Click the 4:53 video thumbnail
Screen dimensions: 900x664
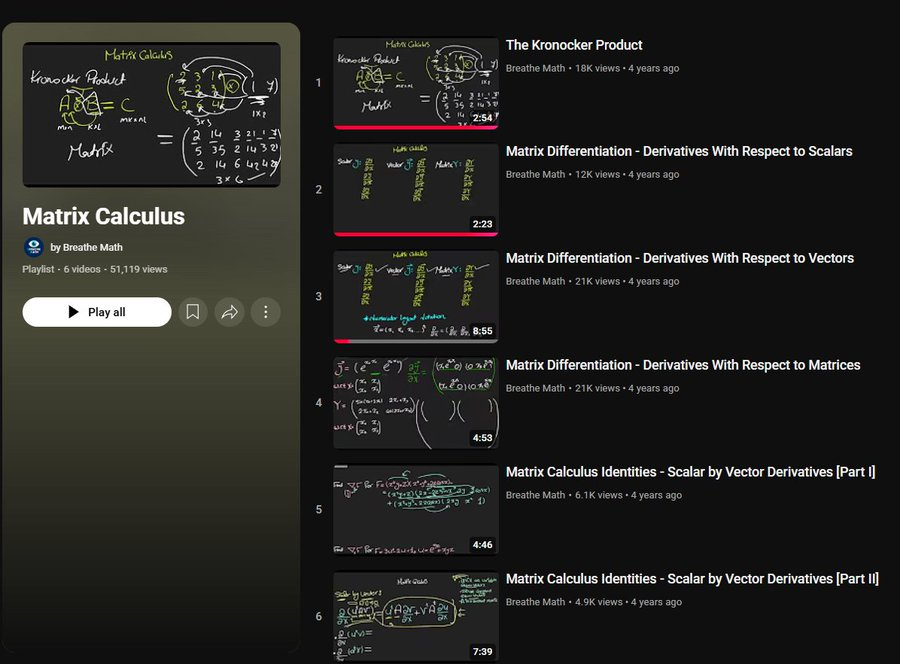pyautogui.click(x=415, y=403)
